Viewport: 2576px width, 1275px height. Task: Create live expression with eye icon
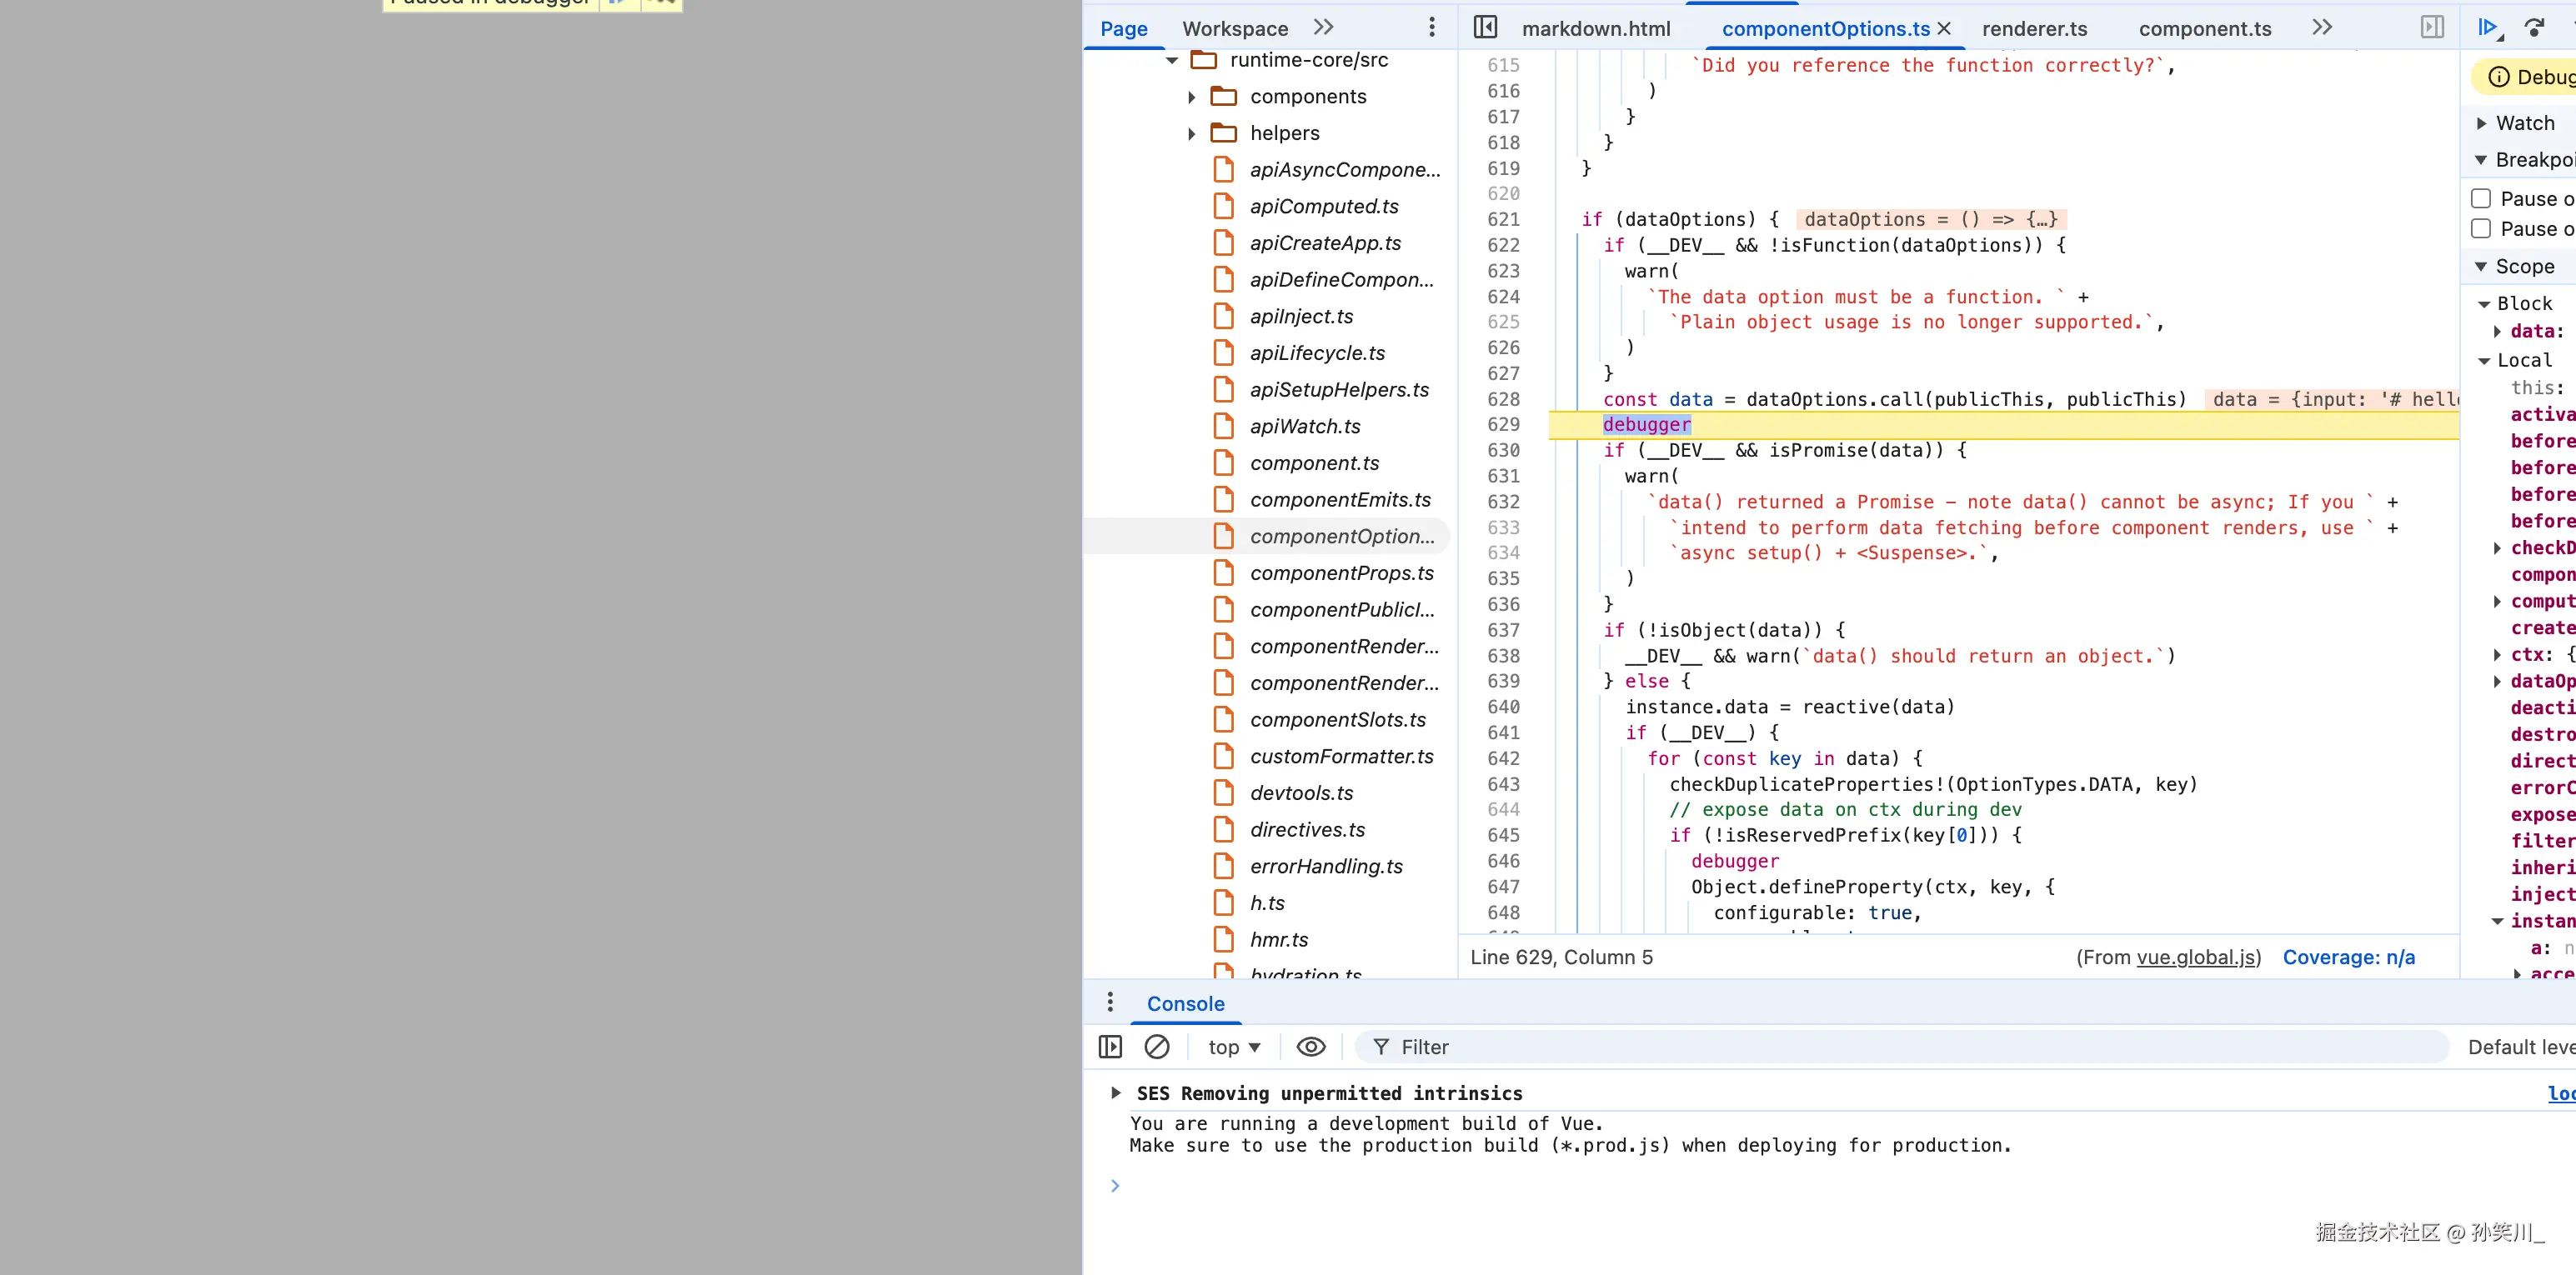[1311, 1047]
